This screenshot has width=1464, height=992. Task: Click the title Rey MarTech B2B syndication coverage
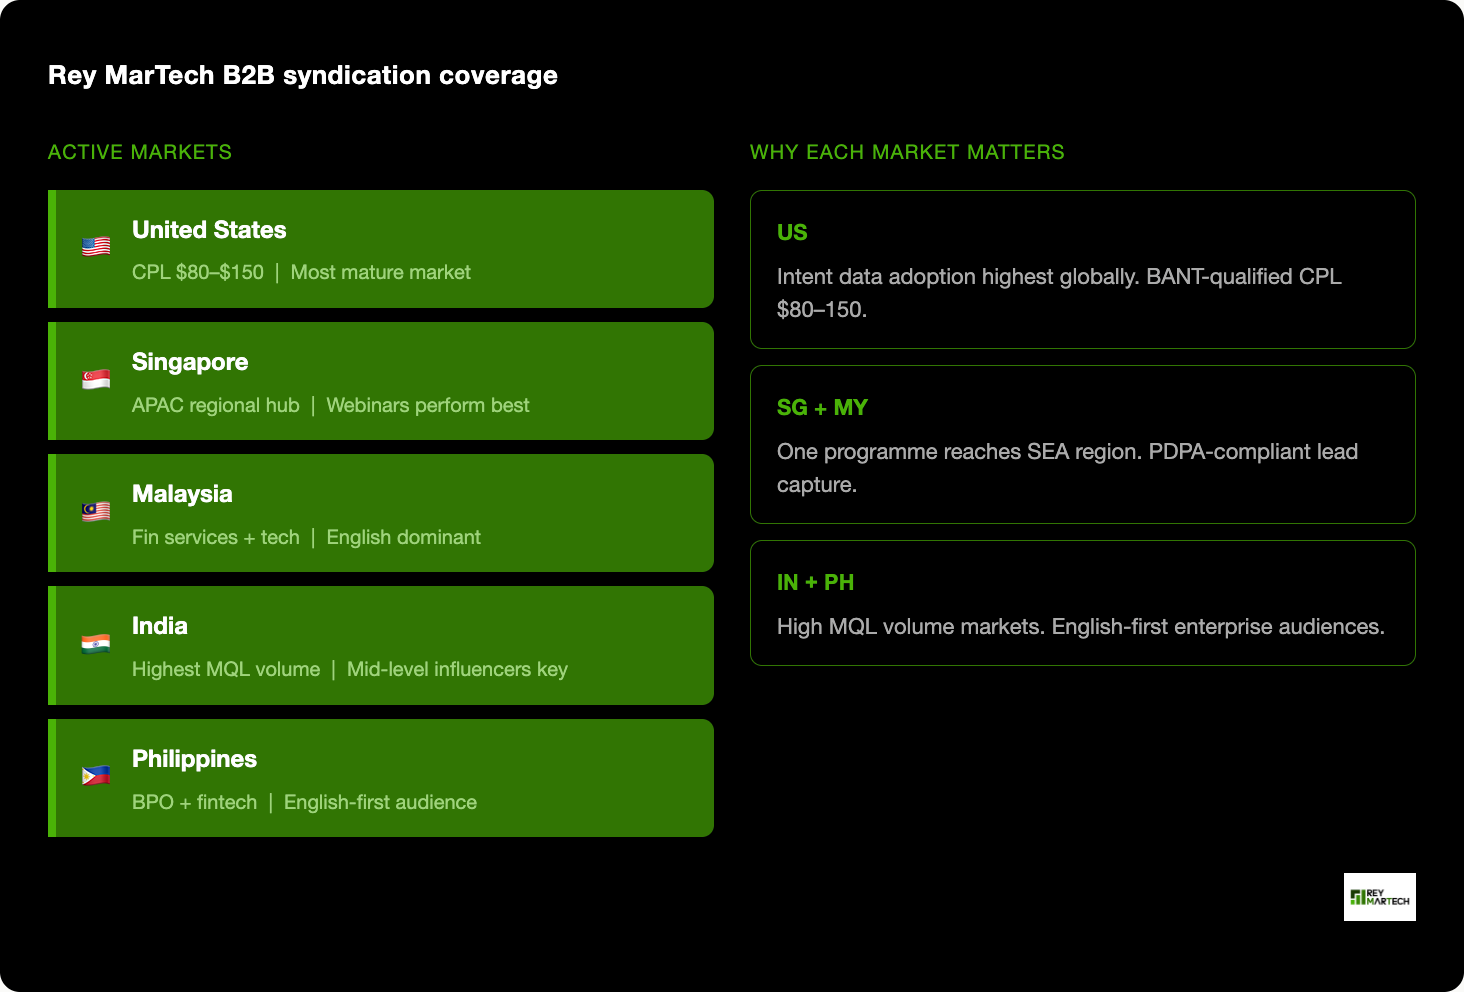click(303, 76)
